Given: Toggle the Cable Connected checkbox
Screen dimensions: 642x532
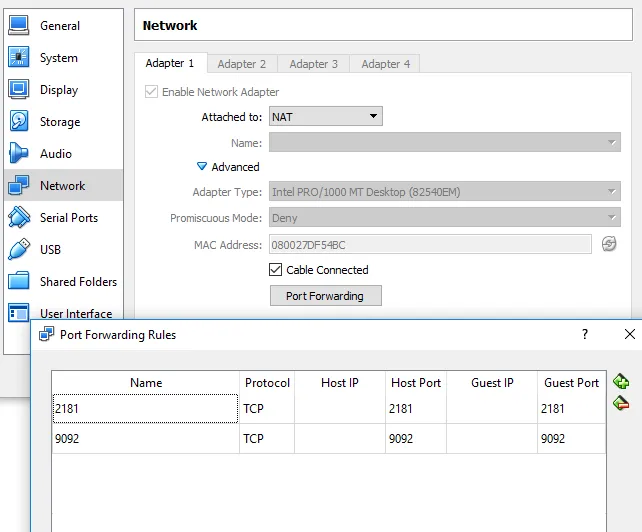Looking at the screenshot, I should 276,270.
